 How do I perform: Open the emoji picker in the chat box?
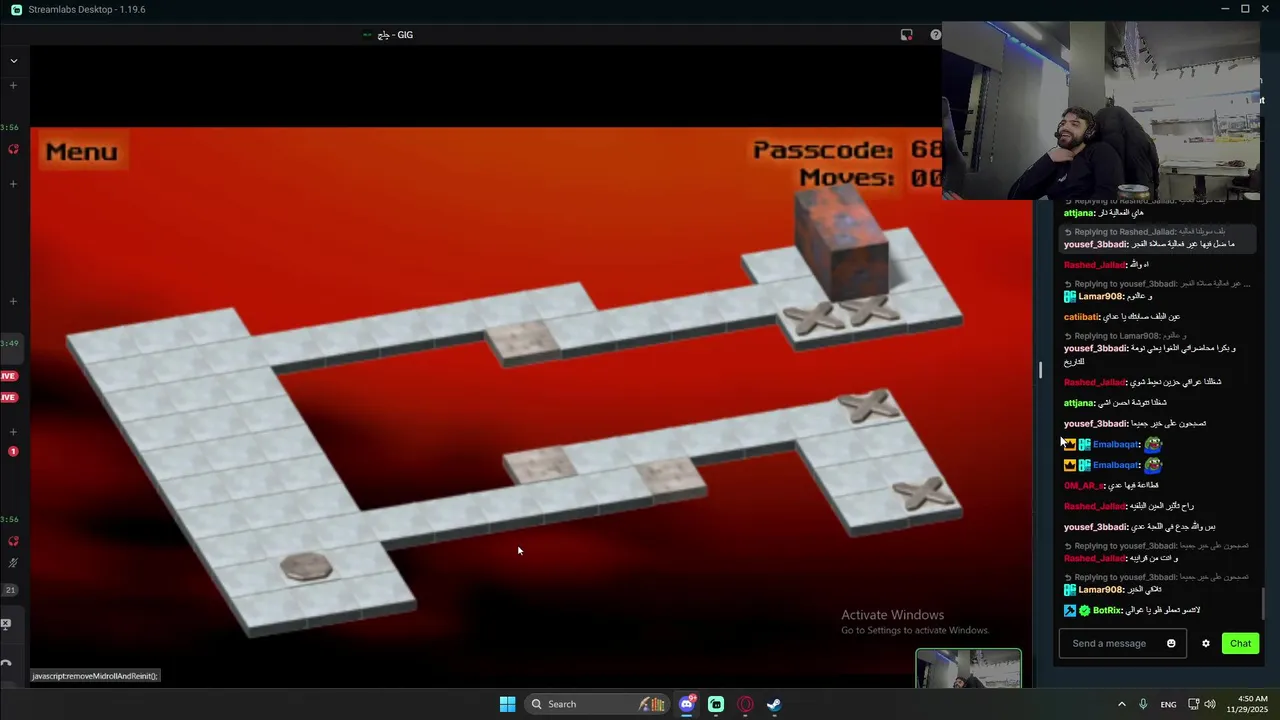pyautogui.click(x=1171, y=643)
